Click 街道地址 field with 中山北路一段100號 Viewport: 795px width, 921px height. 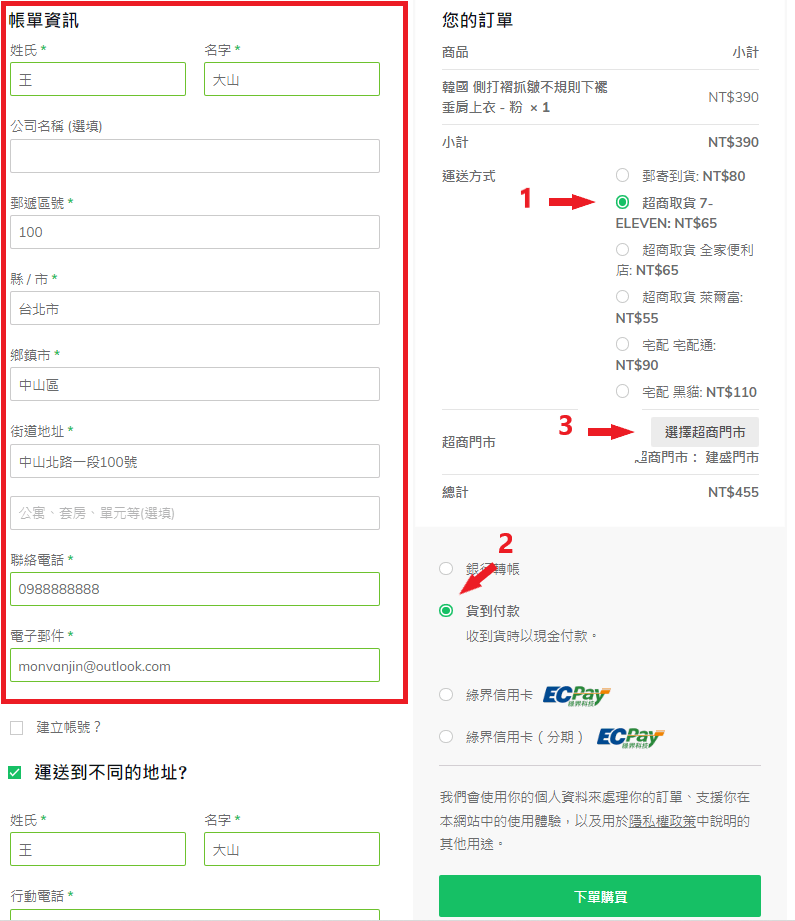pos(194,461)
